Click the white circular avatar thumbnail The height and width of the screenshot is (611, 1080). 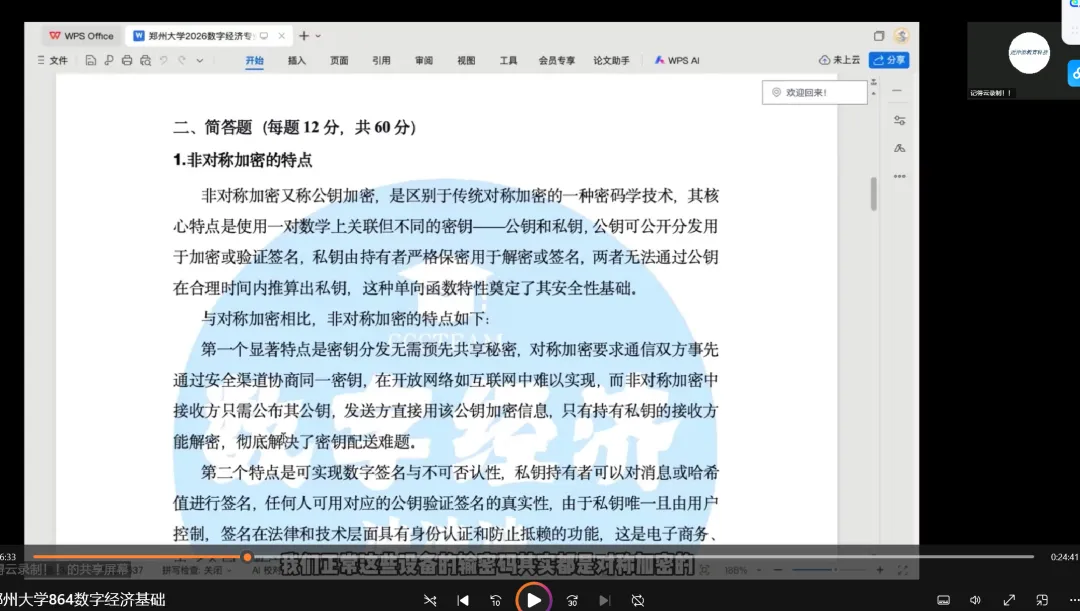point(1029,52)
